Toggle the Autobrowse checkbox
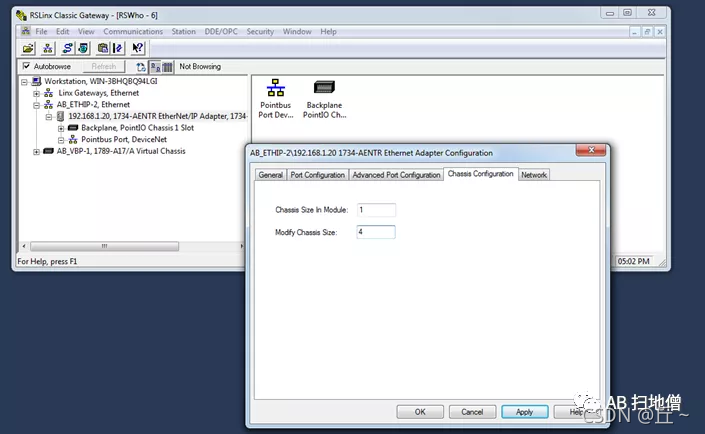The width and height of the screenshot is (705, 434). point(27,66)
